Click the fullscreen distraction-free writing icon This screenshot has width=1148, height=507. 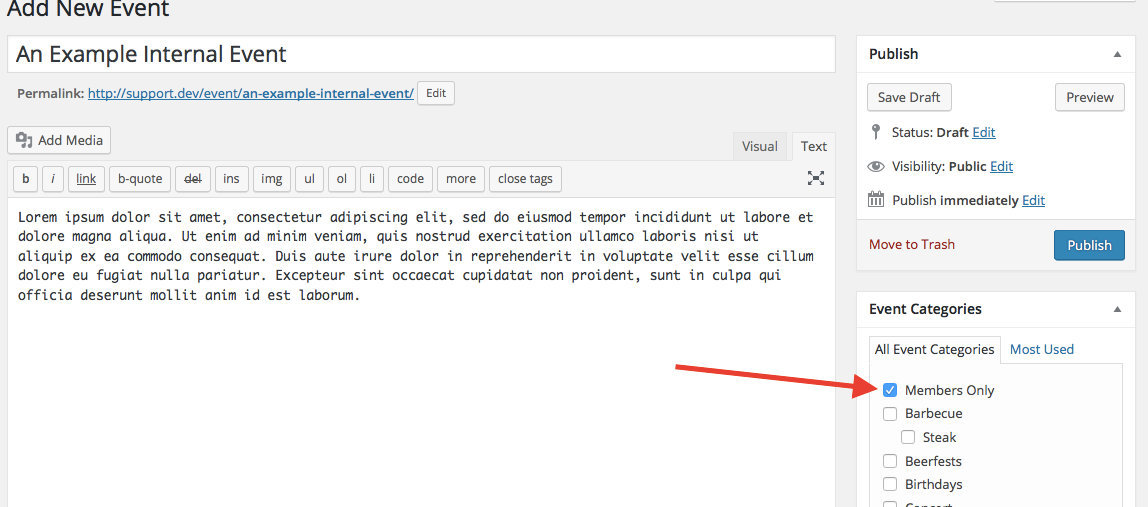click(816, 178)
